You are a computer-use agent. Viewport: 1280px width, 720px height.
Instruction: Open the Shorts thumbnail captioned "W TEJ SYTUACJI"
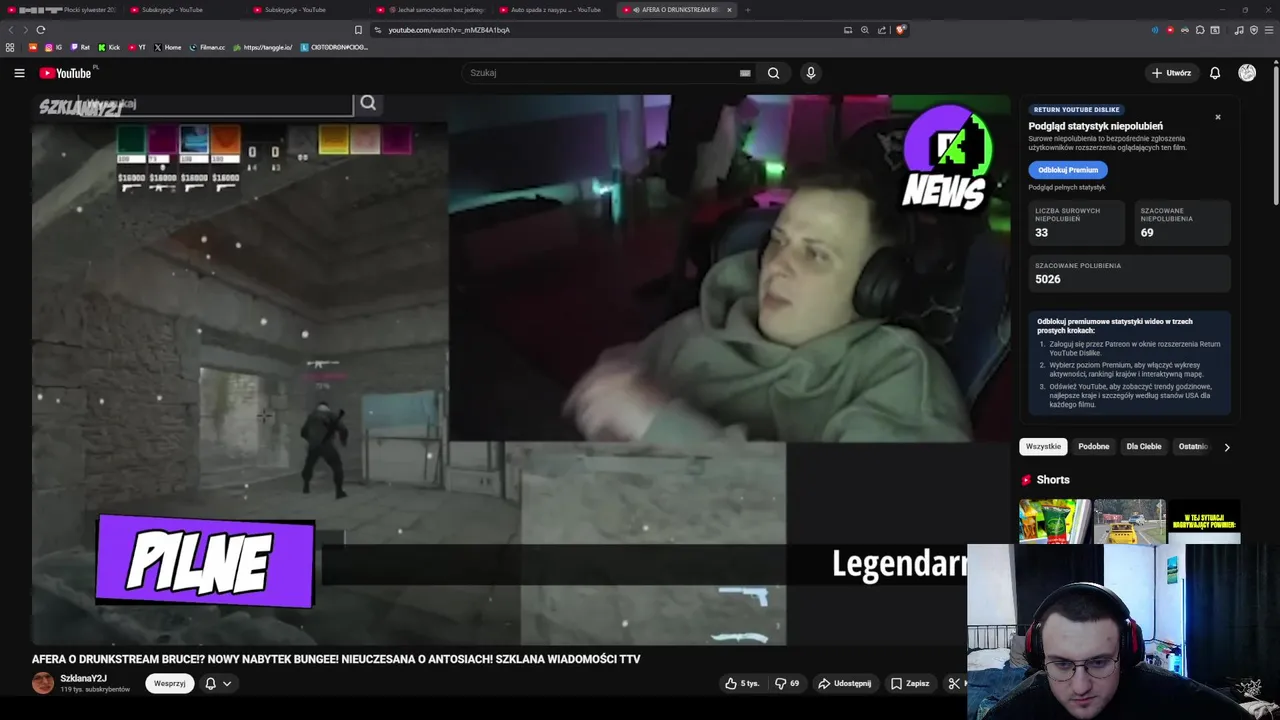(x=1204, y=521)
